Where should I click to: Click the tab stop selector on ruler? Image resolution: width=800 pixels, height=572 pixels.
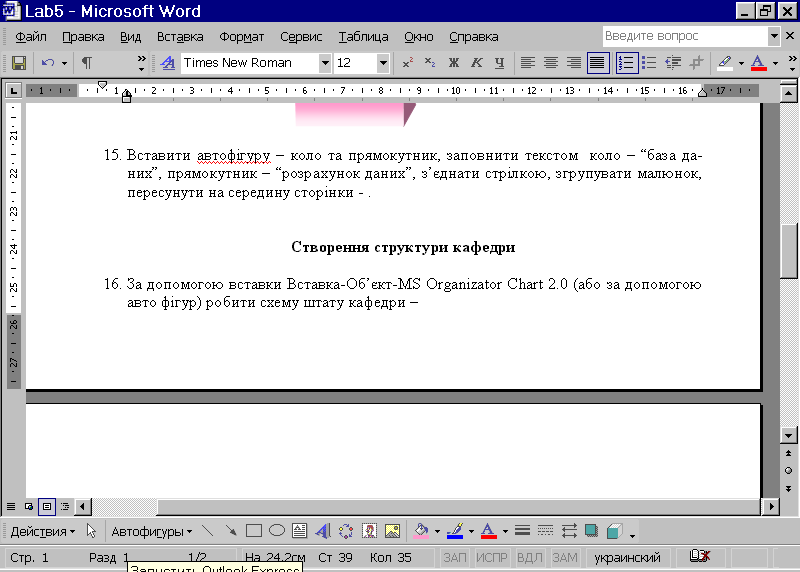pos(13,91)
